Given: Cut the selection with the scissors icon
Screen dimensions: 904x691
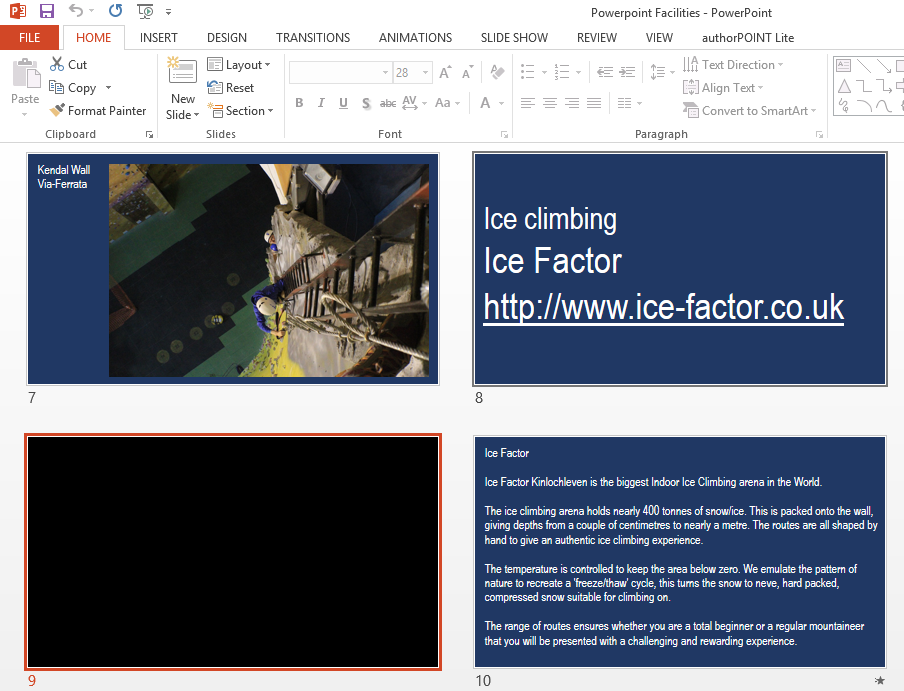Looking at the screenshot, I should (56, 64).
